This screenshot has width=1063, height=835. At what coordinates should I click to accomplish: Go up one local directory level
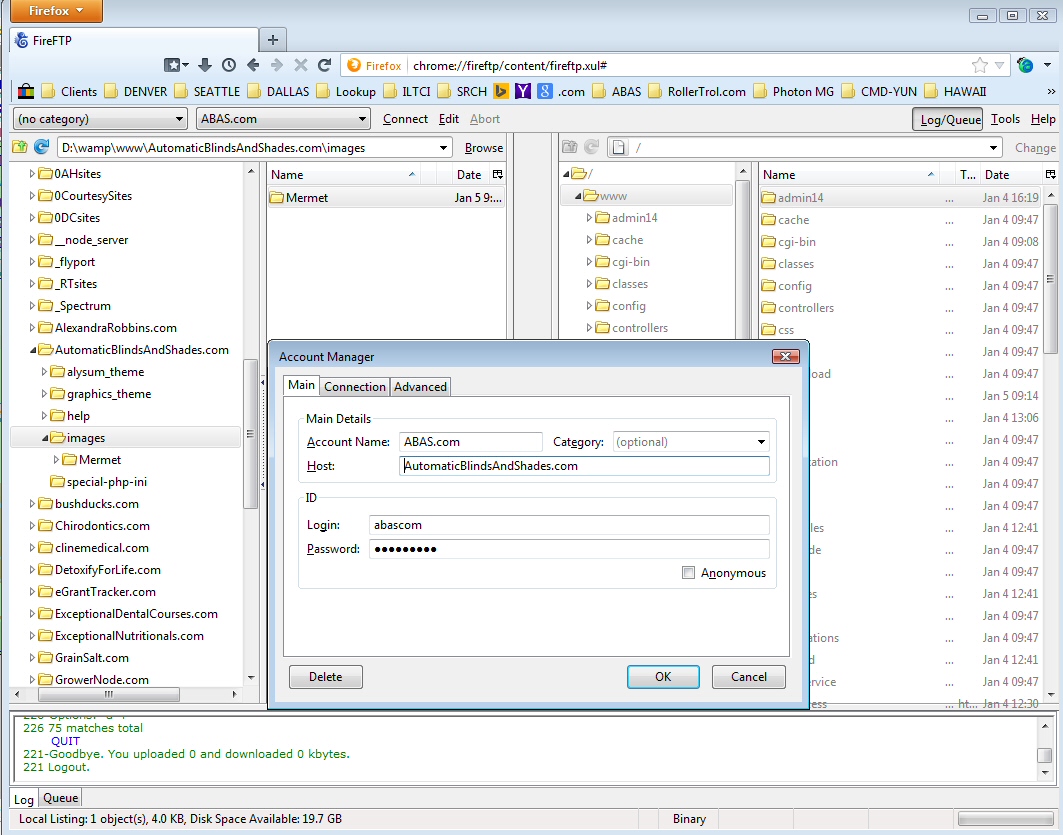point(20,147)
